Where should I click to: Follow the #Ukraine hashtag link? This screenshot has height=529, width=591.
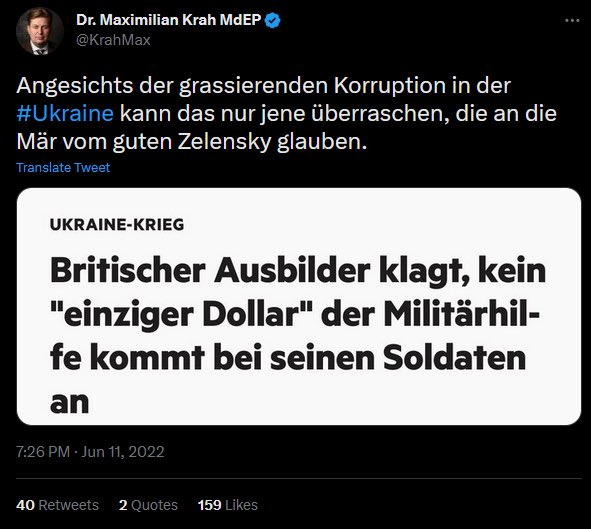65,113
